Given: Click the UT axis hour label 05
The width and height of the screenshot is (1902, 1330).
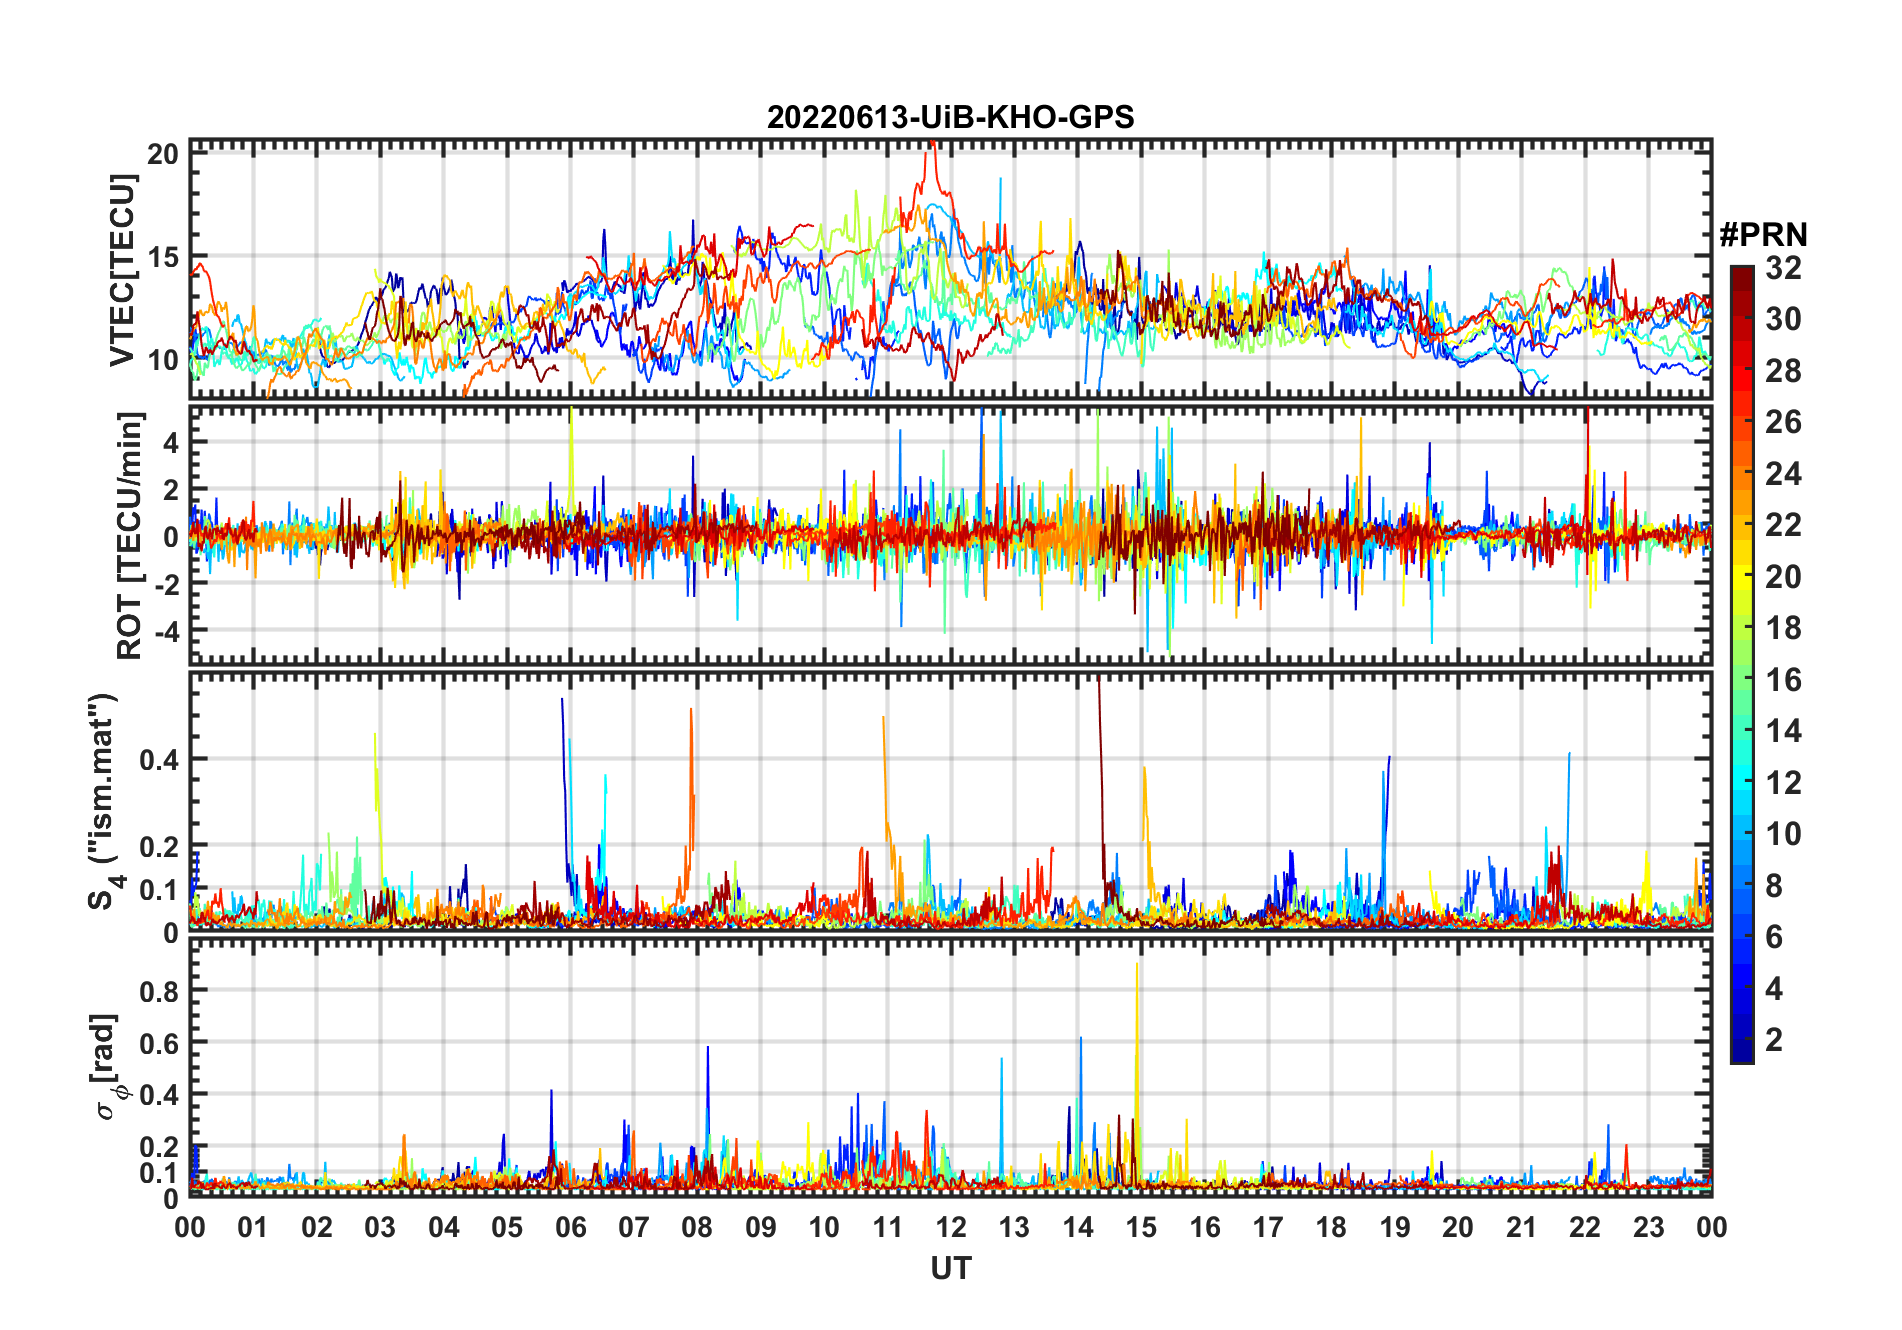Looking at the screenshot, I should 507,1227.
